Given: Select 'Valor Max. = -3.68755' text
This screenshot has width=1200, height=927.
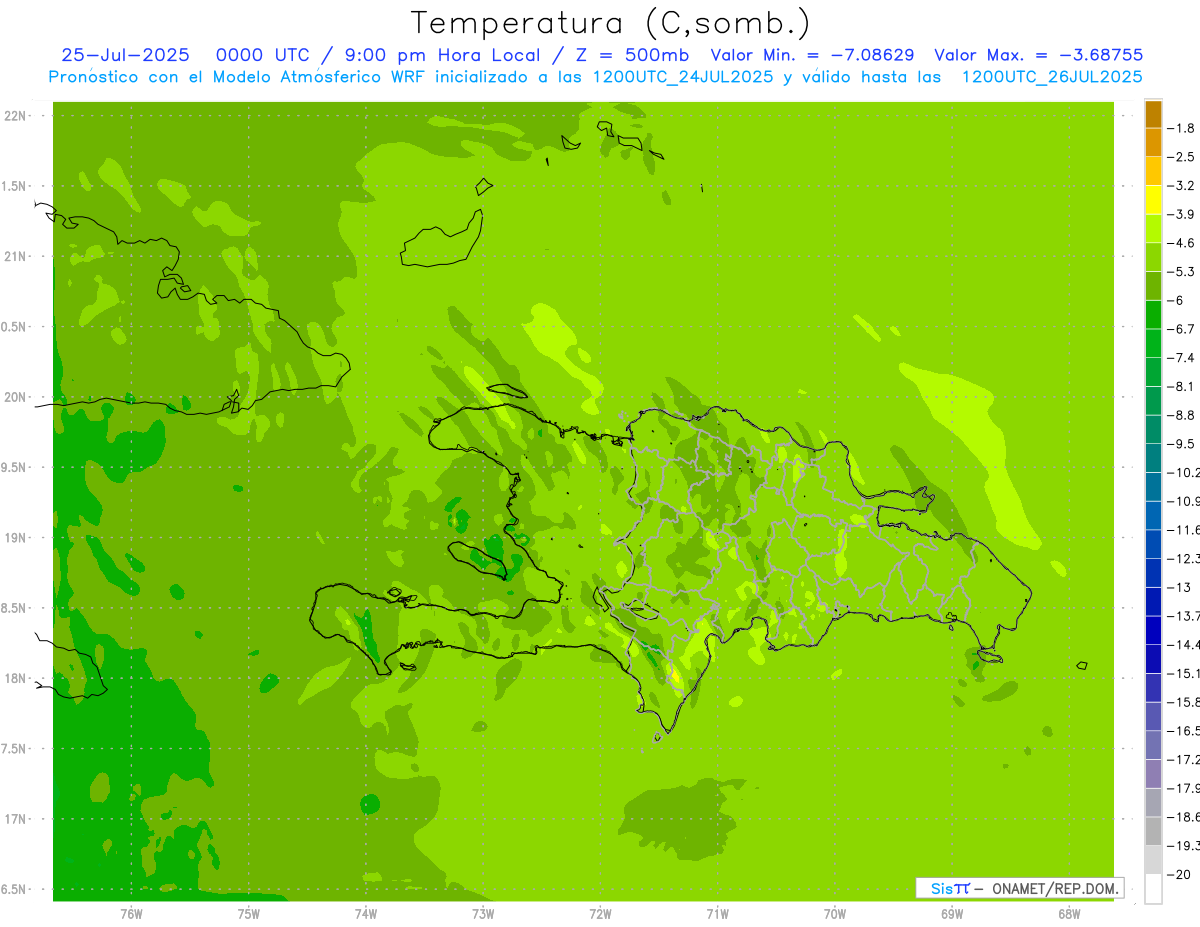Looking at the screenshot, I should (x=1038, y=55).
